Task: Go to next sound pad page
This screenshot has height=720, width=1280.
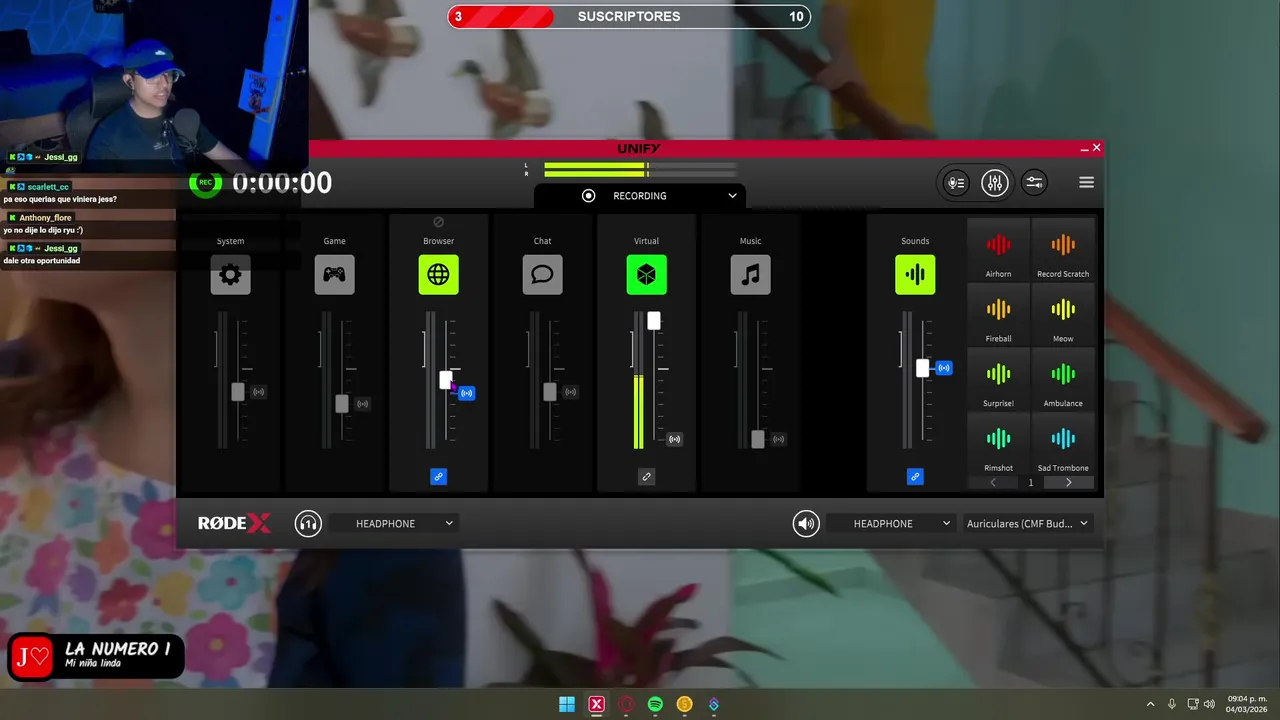Action: pyautogui.click(x=1068, y=482)
